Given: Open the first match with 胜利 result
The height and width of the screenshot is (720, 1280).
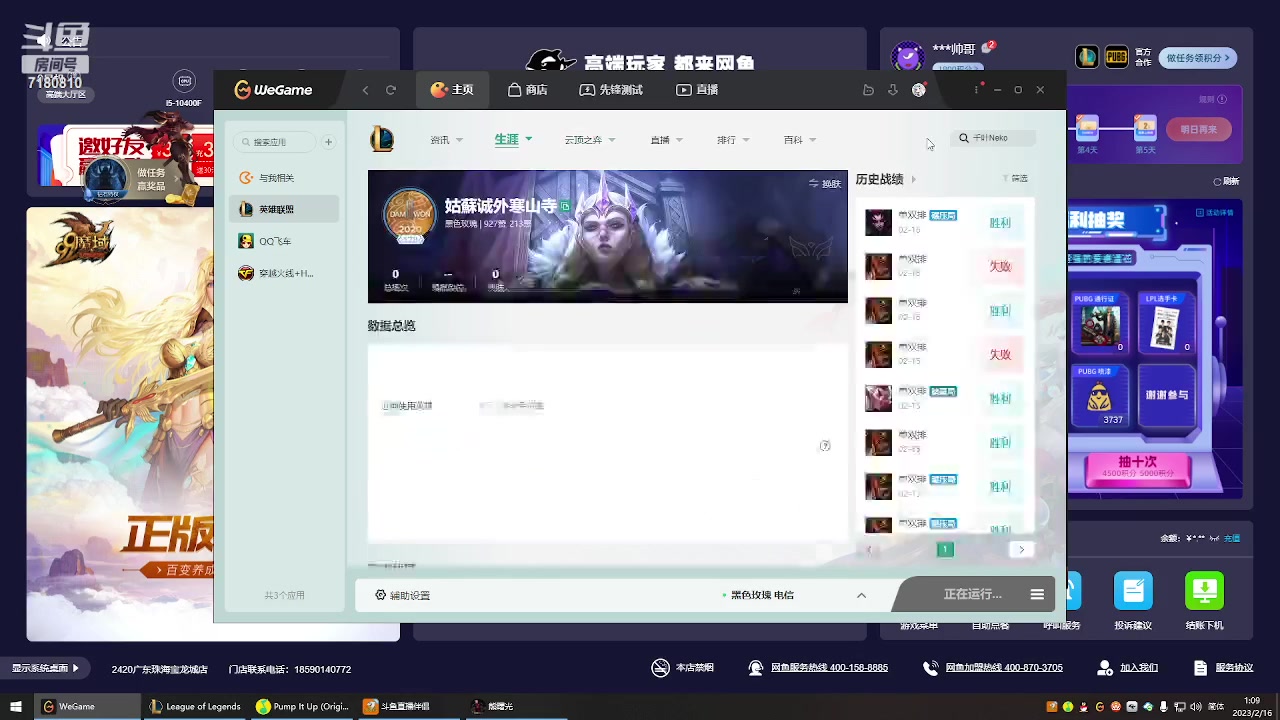Looking at the screenshot, I should [945, 223].
